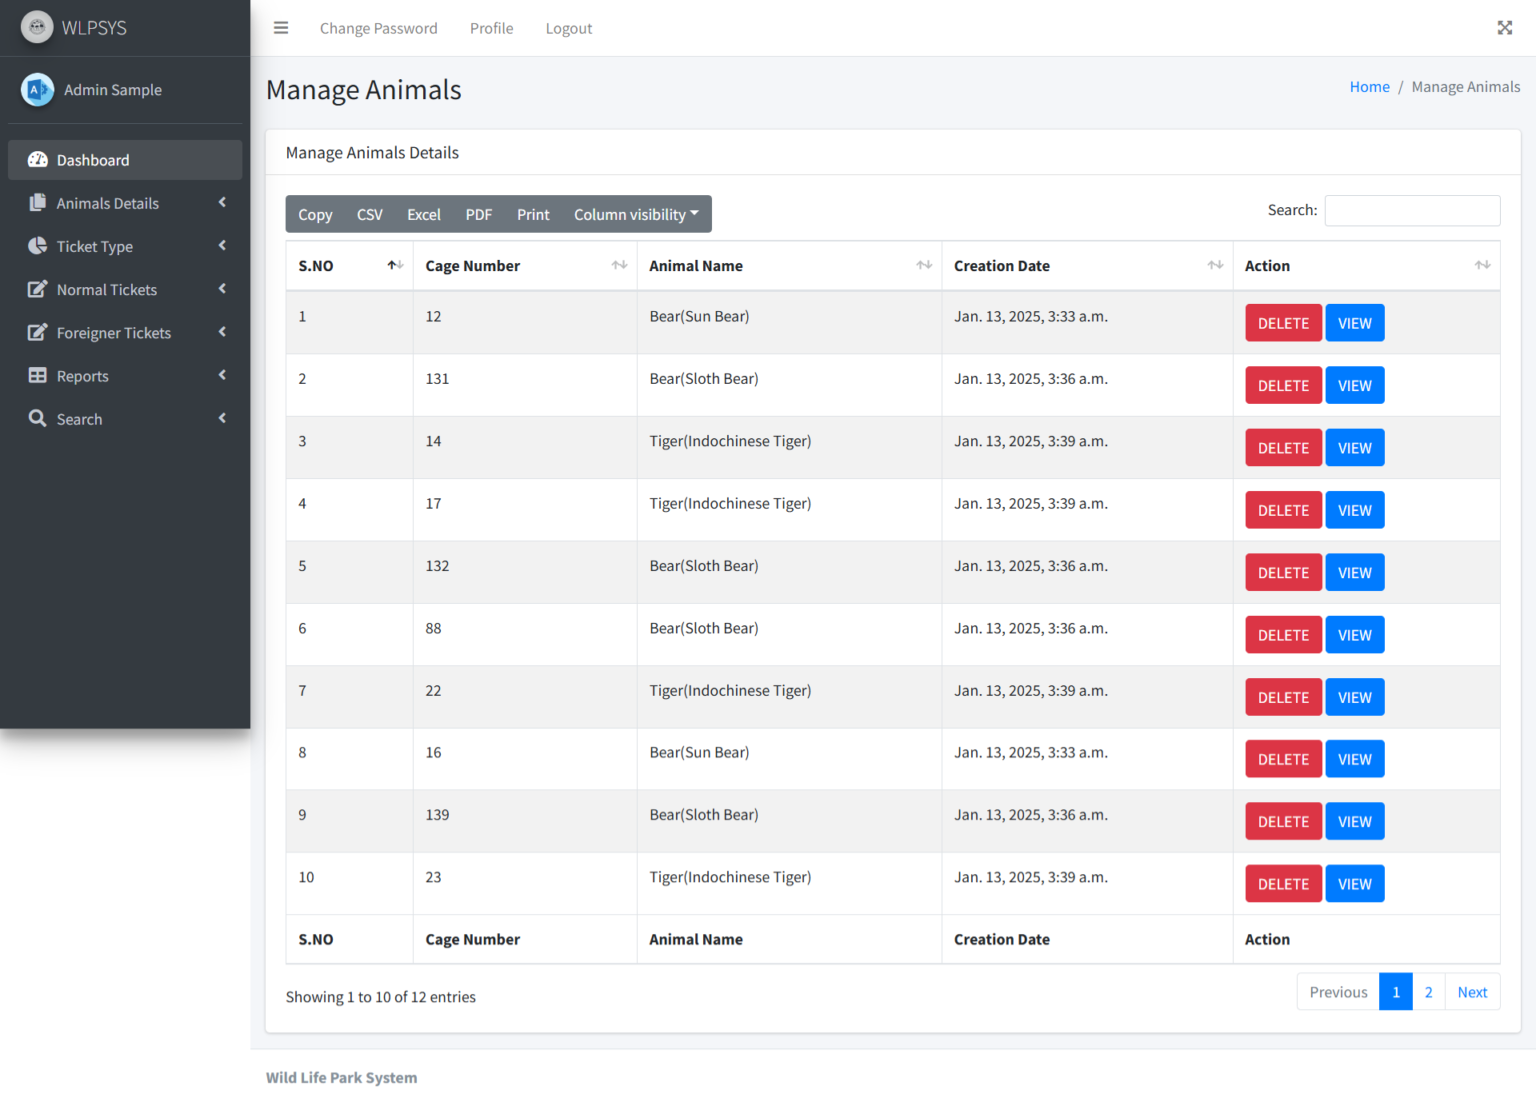1536x1106 pixels.
Task: Click the Admin Sample avatar icon
Action: click(x=37, y=89)
